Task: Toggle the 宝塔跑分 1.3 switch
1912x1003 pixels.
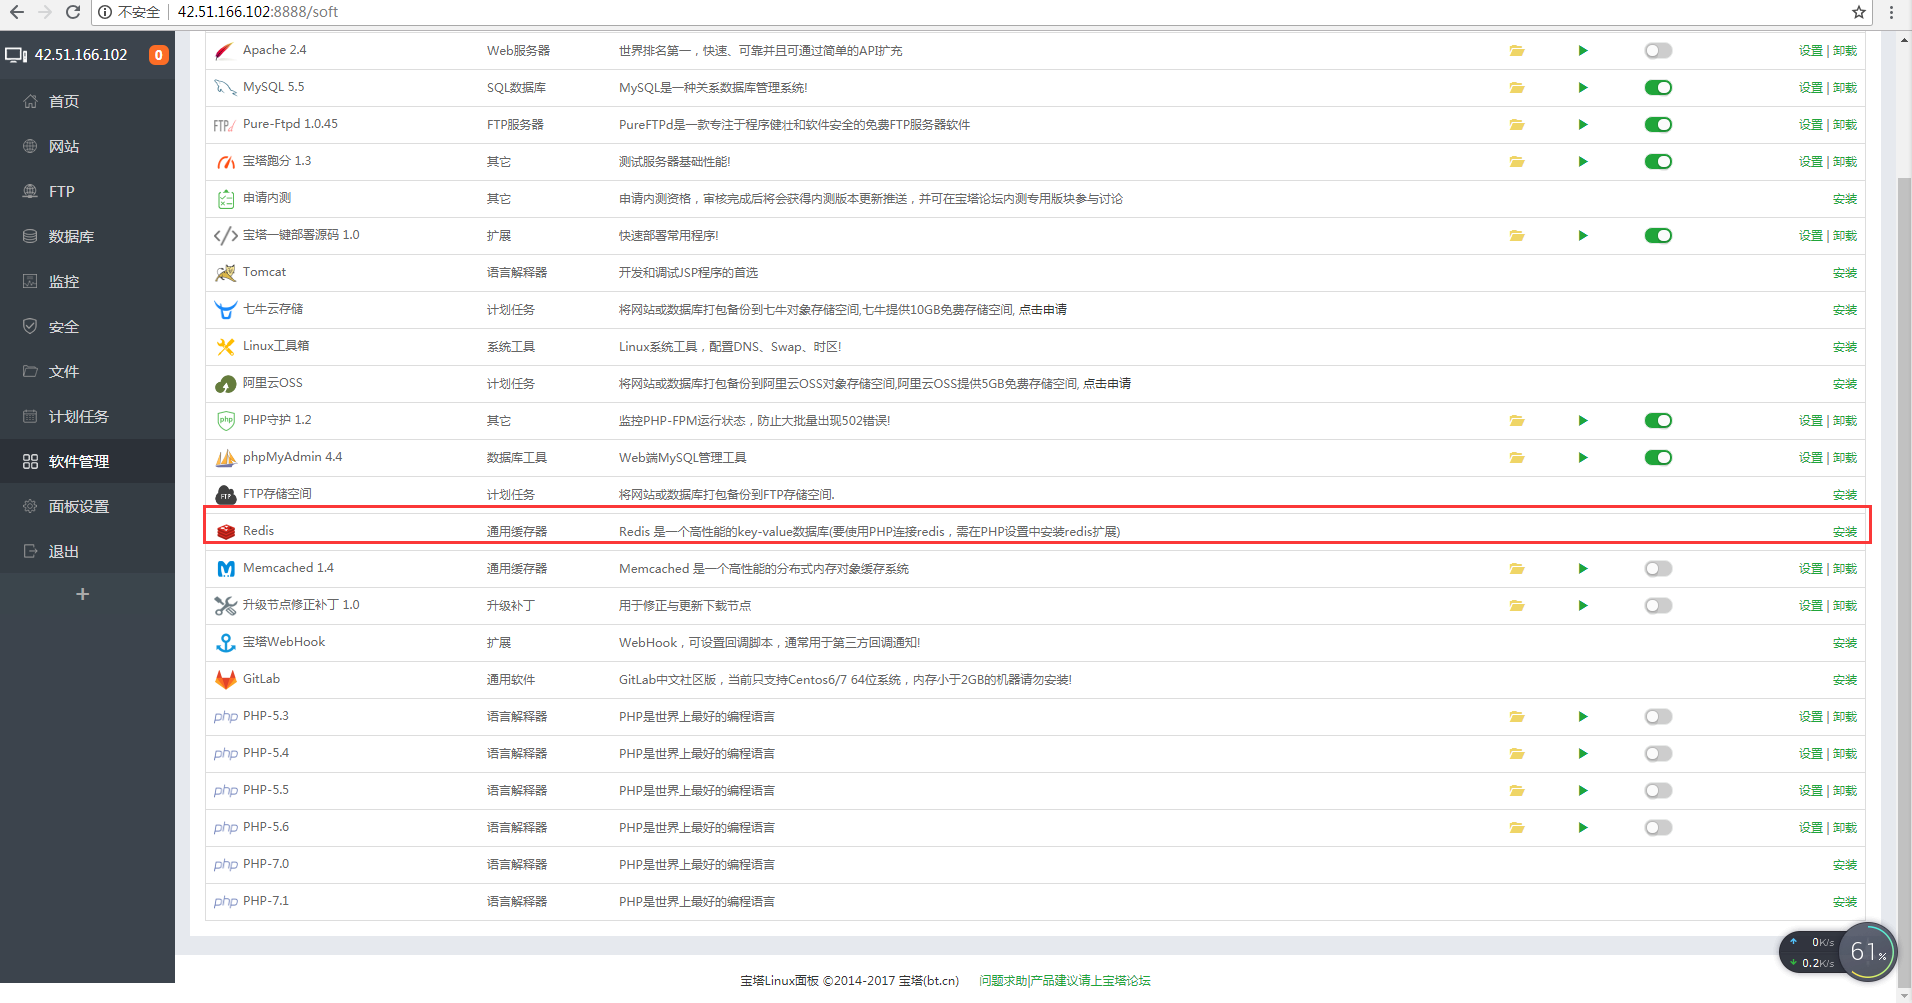Action: pyautogui.click(x=1658, y=162)
